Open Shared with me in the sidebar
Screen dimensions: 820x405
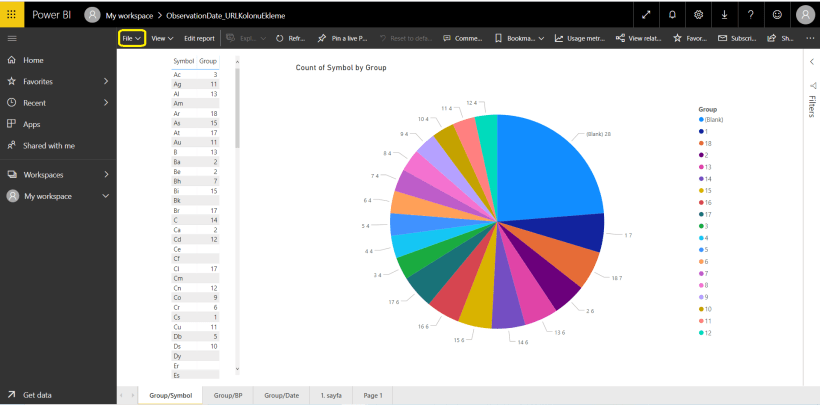48,145
